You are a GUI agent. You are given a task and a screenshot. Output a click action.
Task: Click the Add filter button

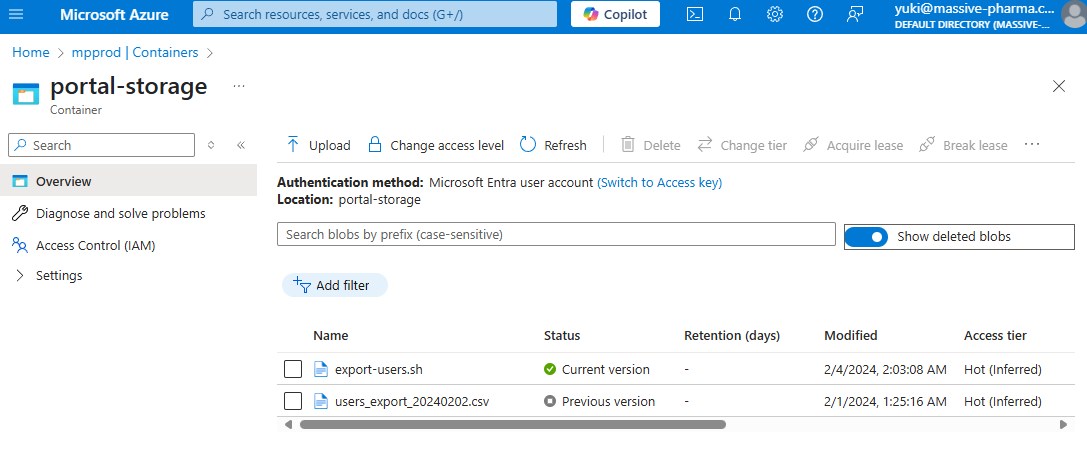(334, 285)
